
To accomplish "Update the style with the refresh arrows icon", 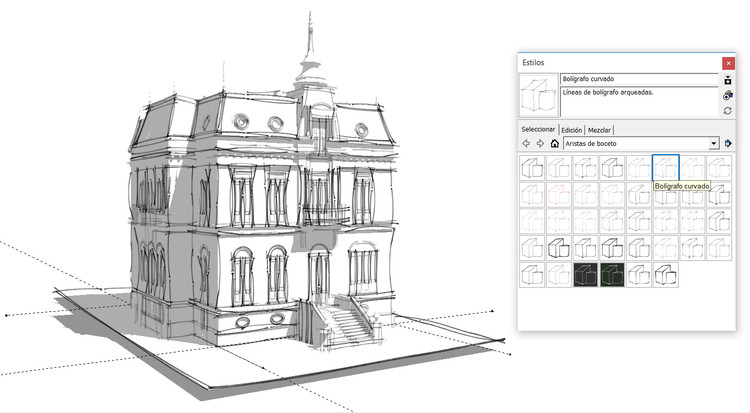I will [x=728, y=111].
